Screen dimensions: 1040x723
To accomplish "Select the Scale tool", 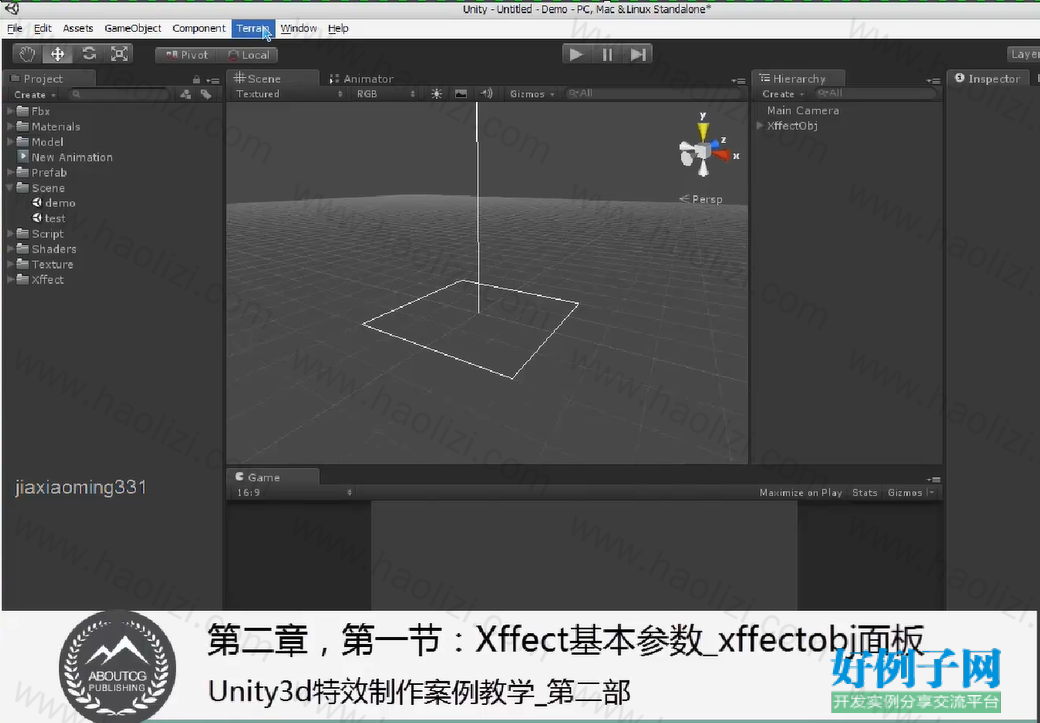I will click(x=119, y=54).
